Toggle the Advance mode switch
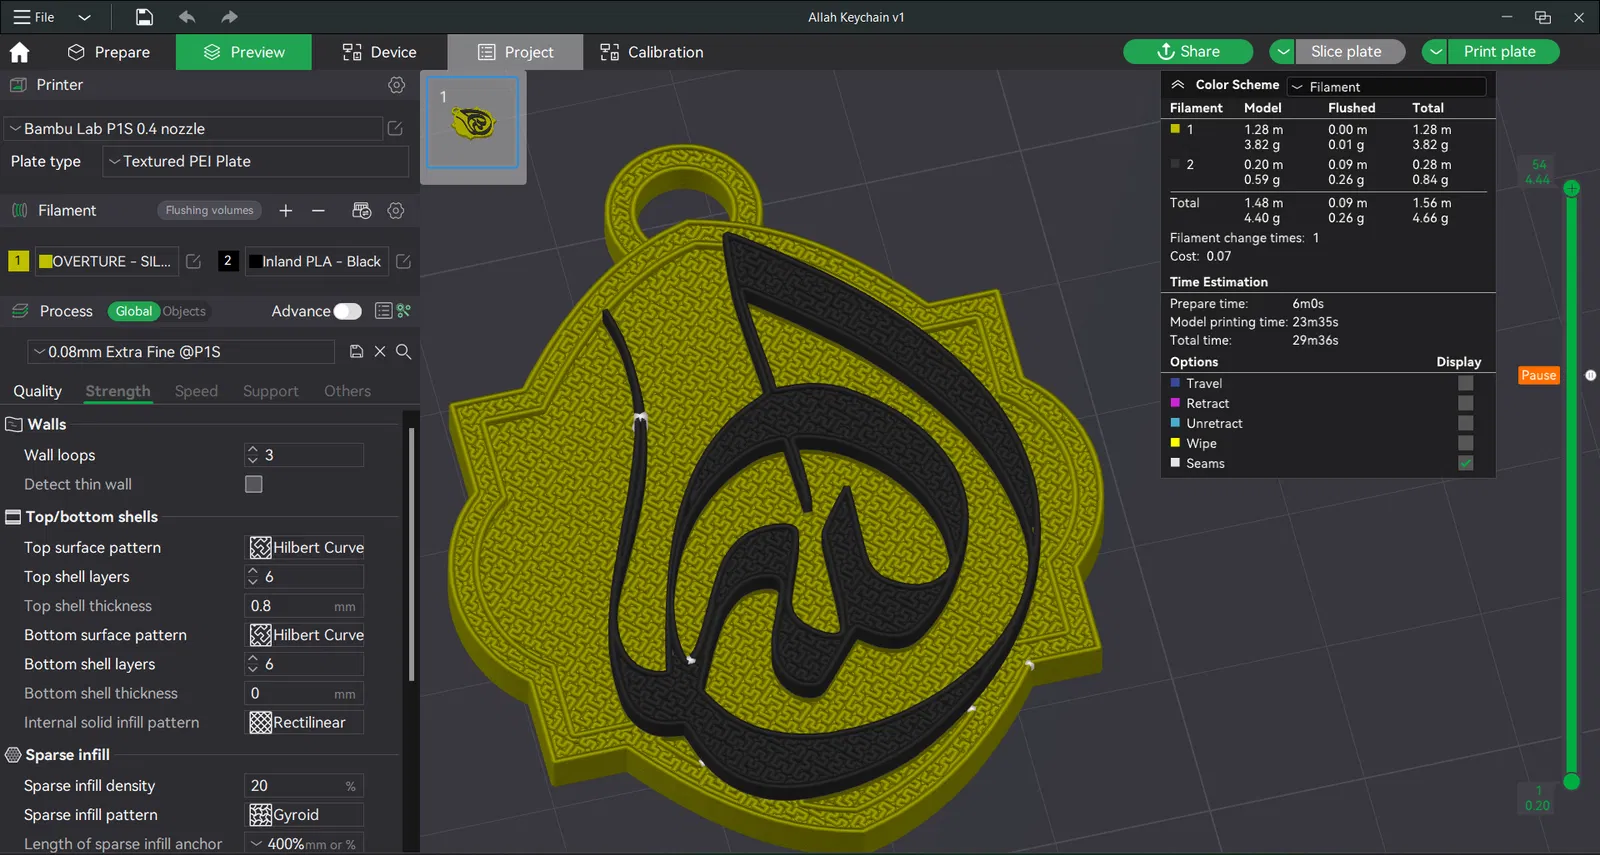 pos(347,312)
